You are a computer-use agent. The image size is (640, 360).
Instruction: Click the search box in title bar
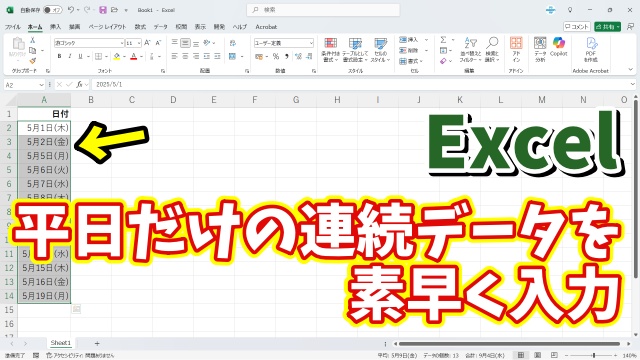(x=323, y=10)
